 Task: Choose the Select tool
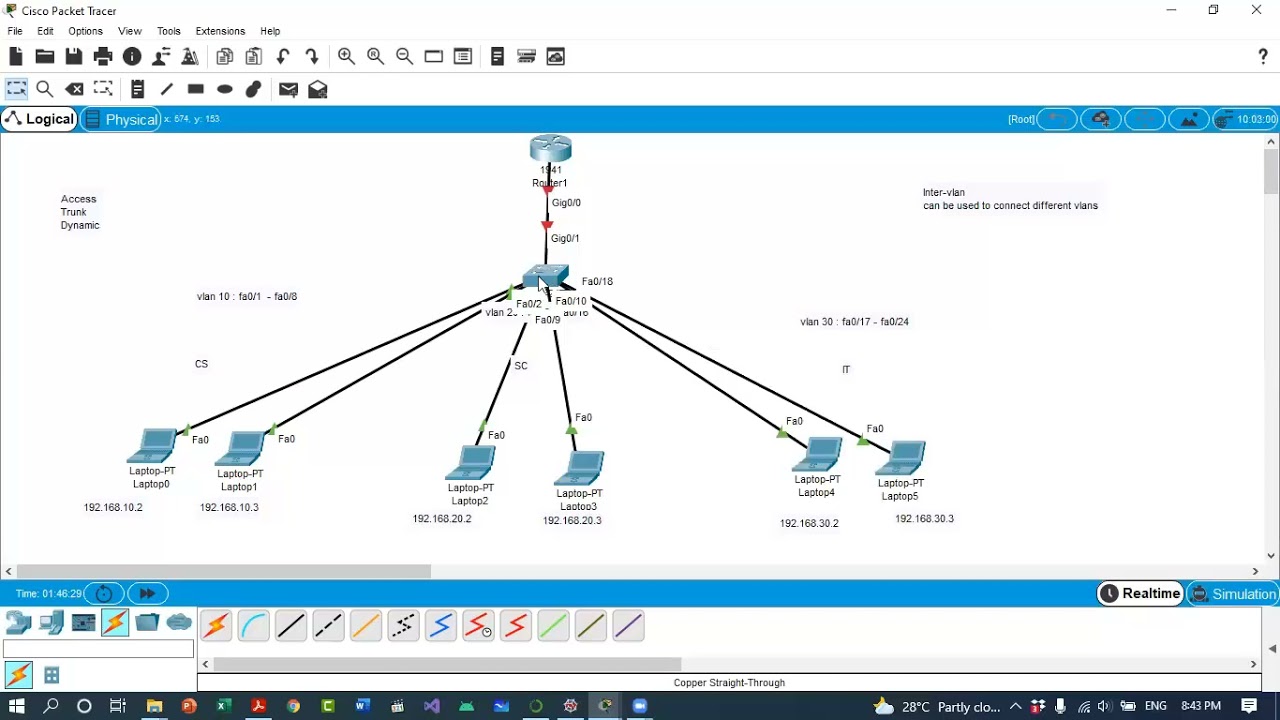(x=16, y=89)
